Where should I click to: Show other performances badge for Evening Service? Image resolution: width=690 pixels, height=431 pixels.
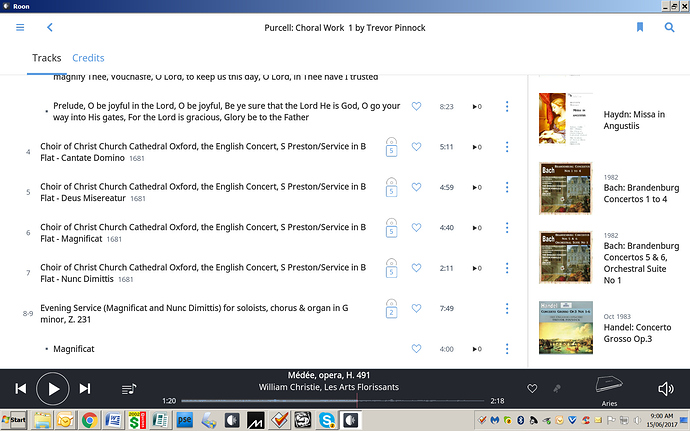pyautogui.click(x=391, y=309)
